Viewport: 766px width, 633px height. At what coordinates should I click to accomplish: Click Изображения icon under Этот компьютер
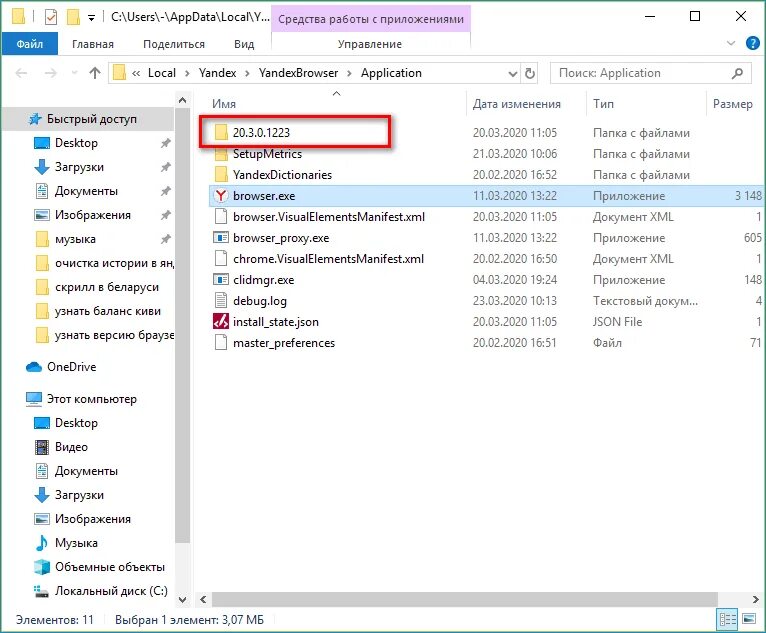[42, 519]
